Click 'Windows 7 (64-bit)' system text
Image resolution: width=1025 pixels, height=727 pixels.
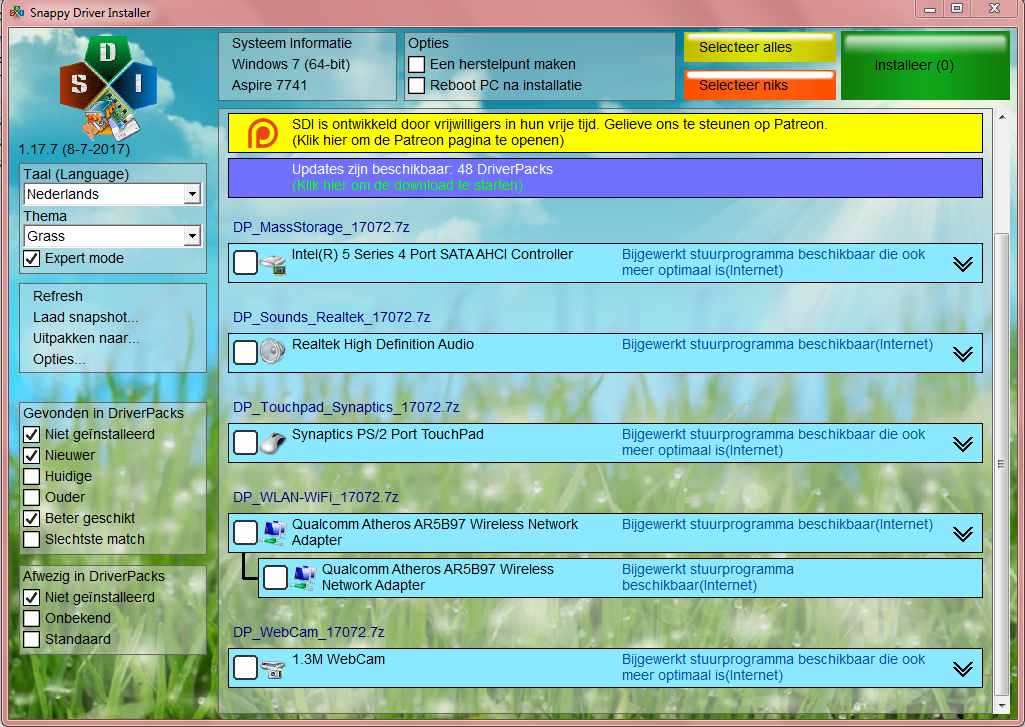(291, 64)
